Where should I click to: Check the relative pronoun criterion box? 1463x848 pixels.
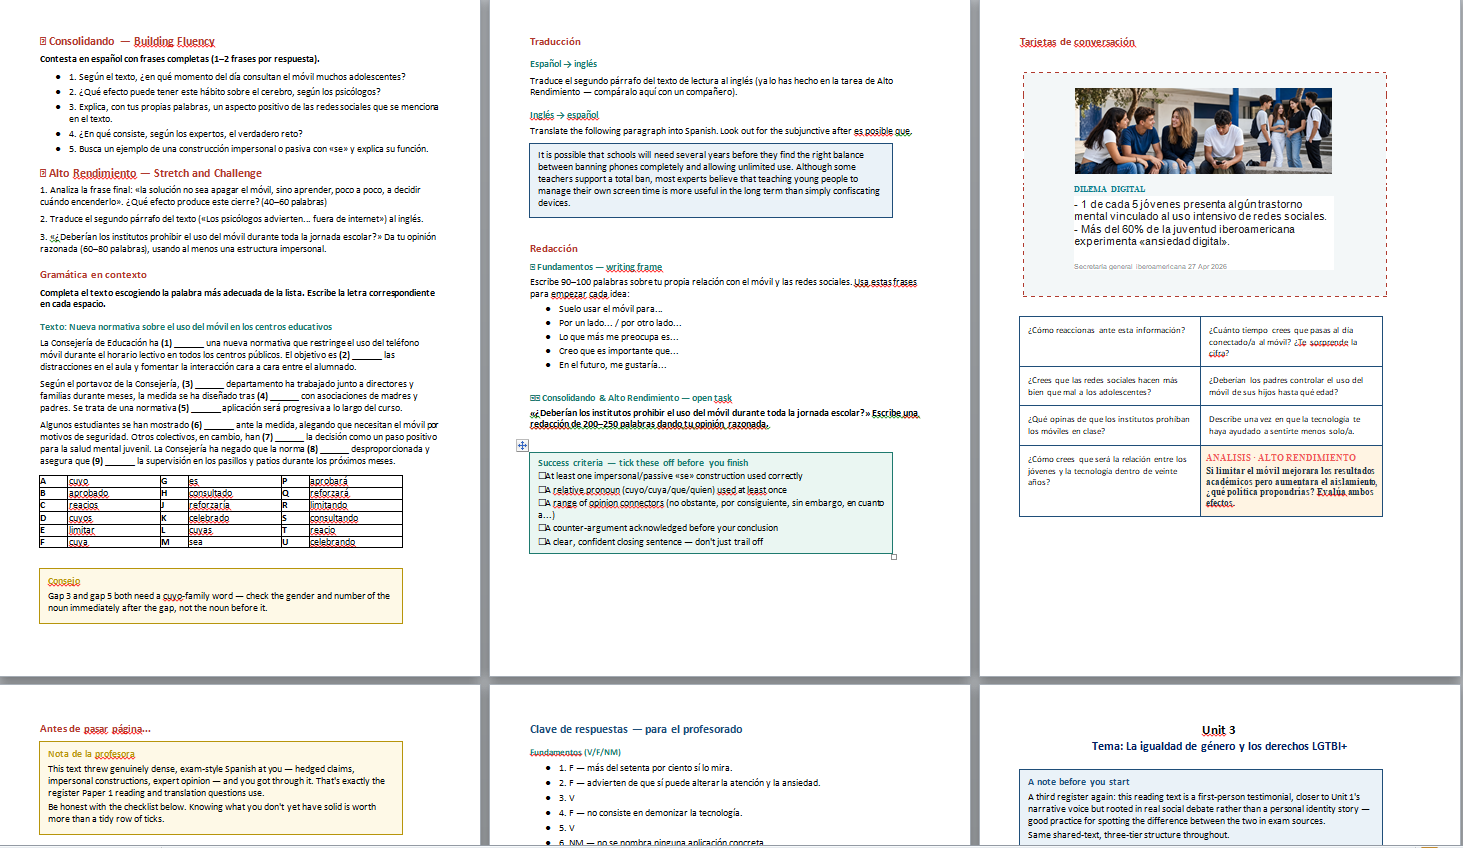(x=542, y=490)
